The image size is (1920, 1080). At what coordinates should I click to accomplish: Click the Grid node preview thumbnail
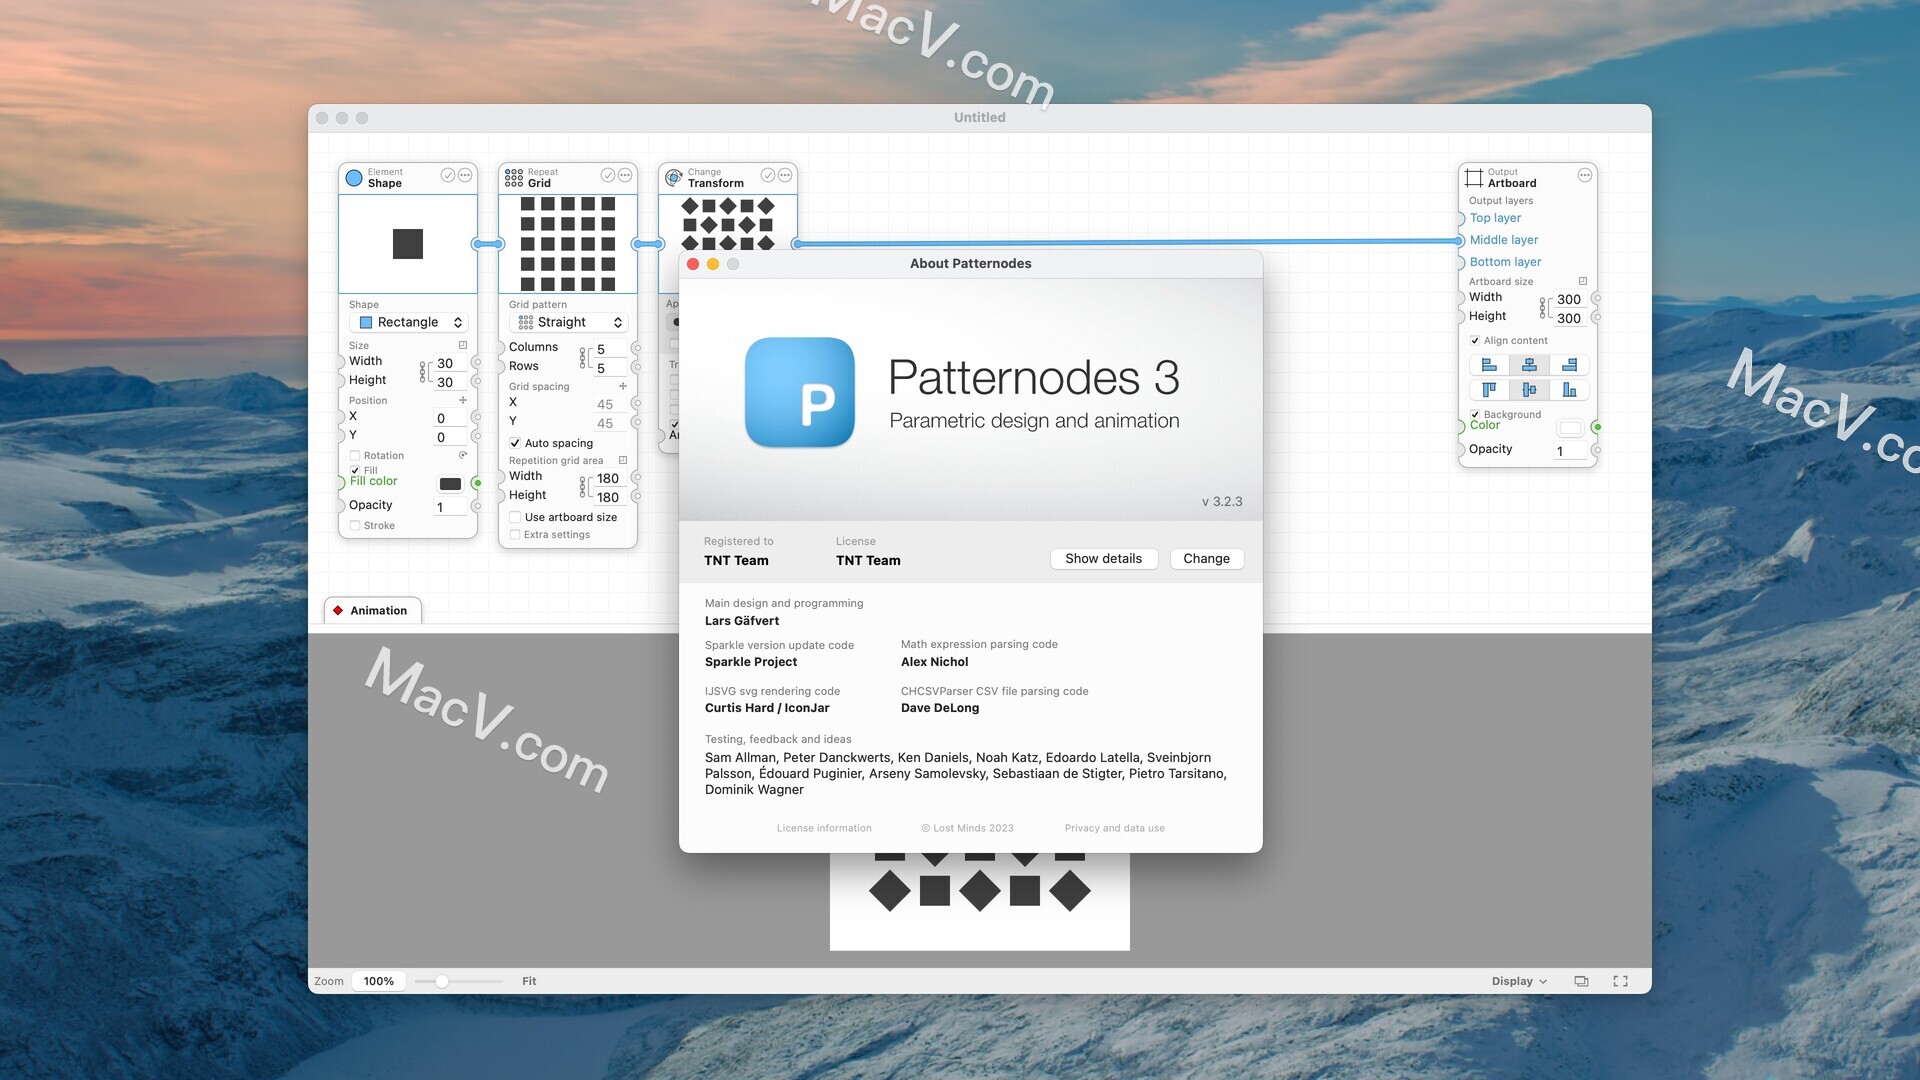(x=568, y=243)
